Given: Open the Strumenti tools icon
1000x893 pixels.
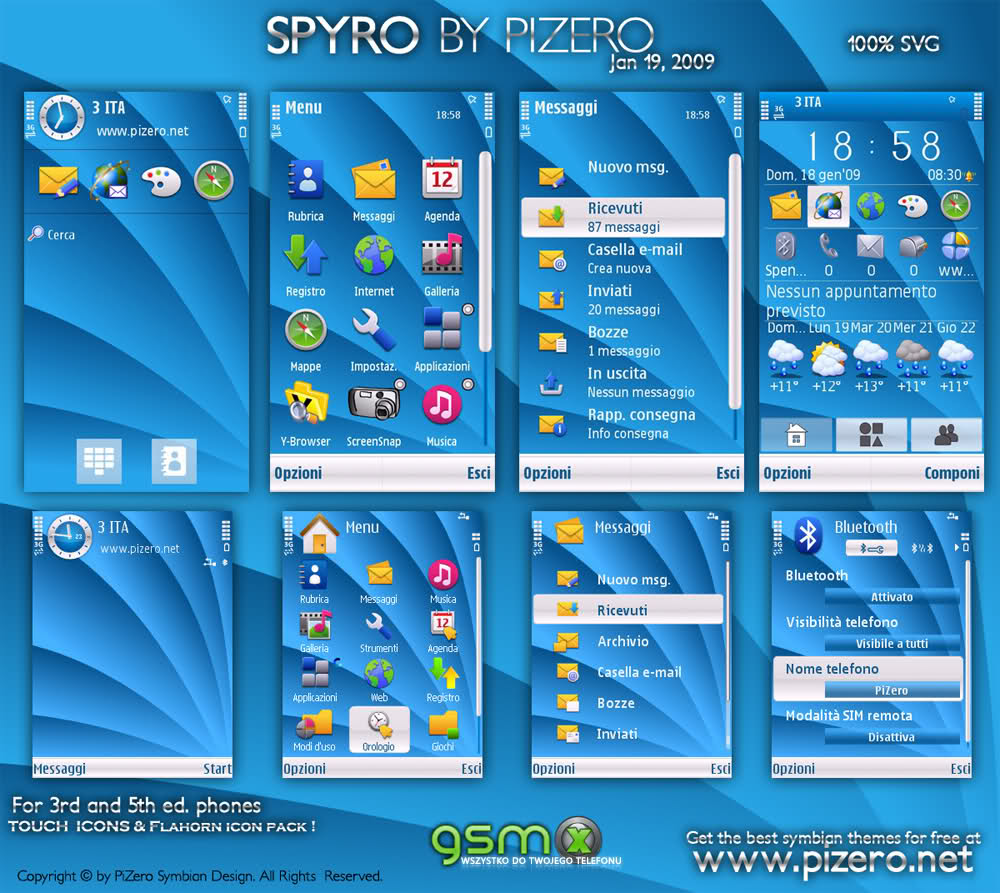Looking at the screenshot, I should [x=379, y=630].
